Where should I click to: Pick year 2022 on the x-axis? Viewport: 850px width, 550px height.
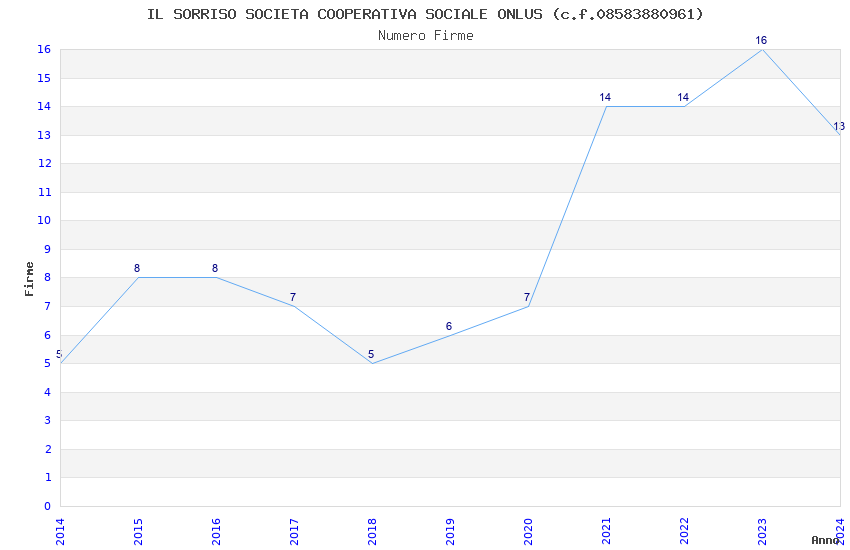pyautogui.click(x=684, y=532)
